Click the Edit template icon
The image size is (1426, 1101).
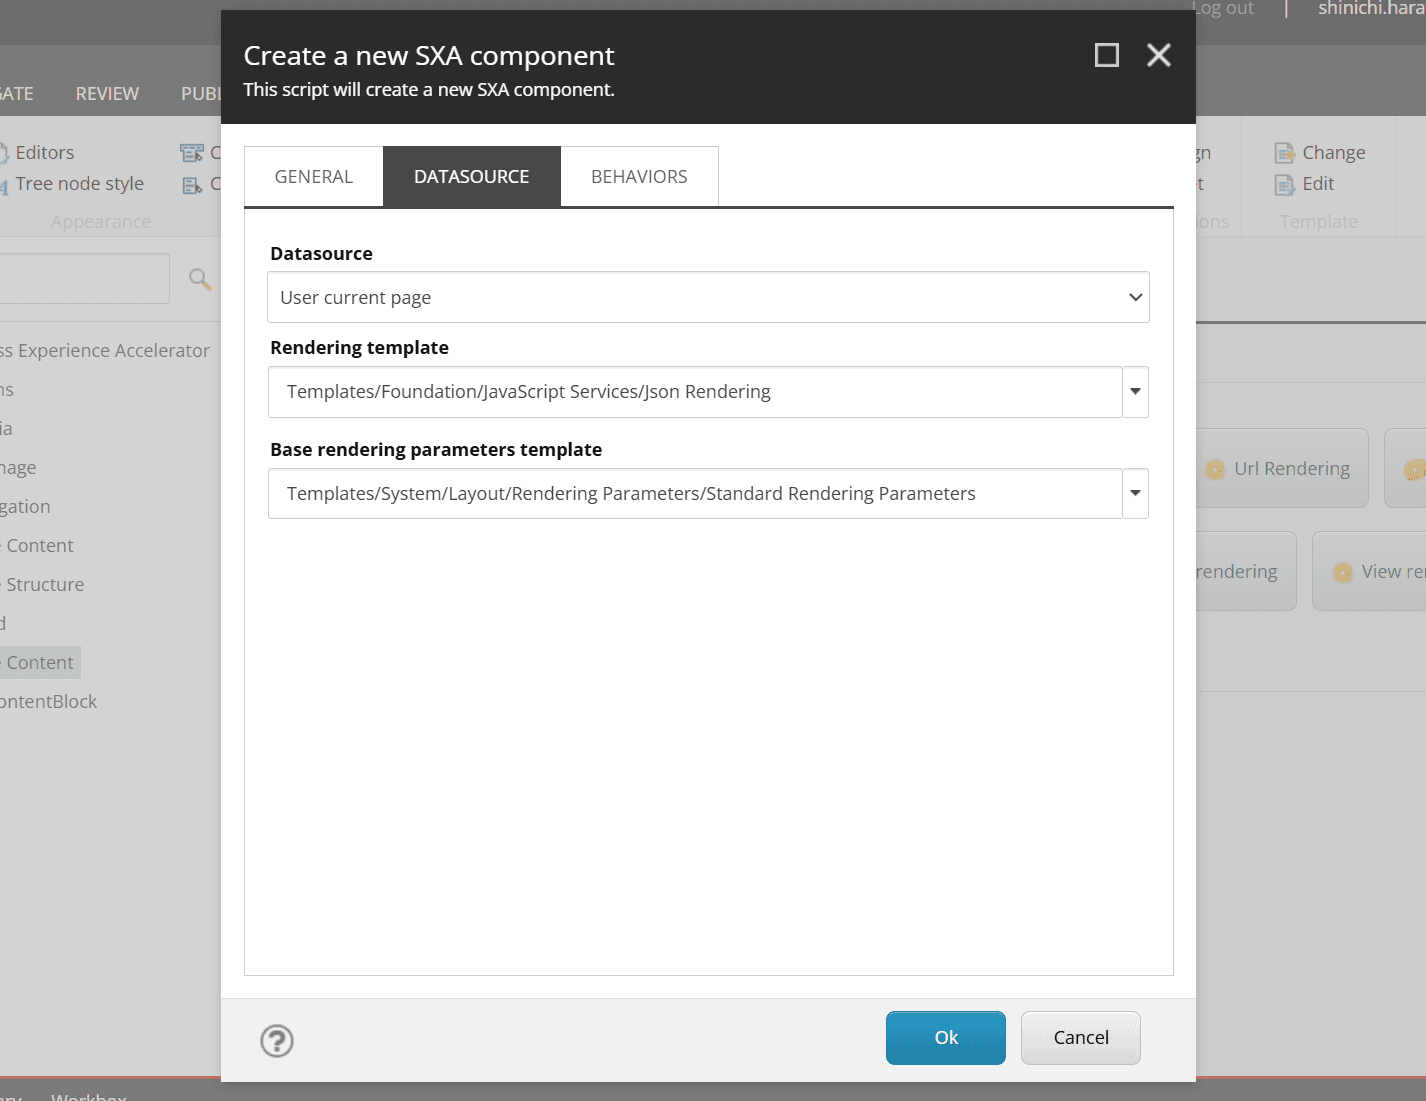pos(1285,184)
